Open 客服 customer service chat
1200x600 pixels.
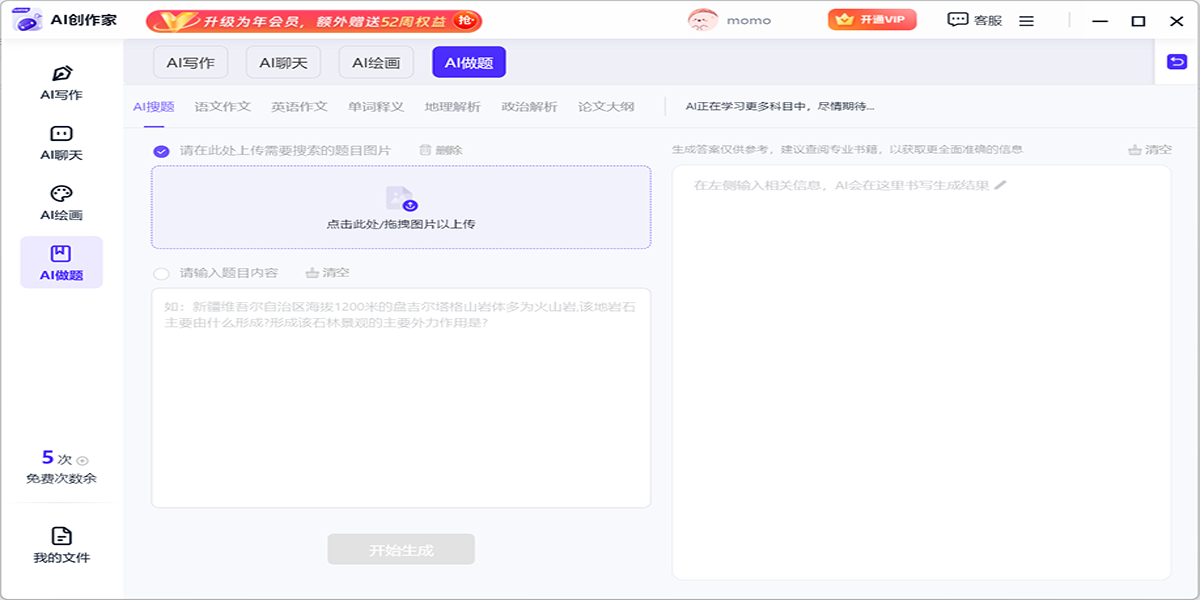(975, 20)
